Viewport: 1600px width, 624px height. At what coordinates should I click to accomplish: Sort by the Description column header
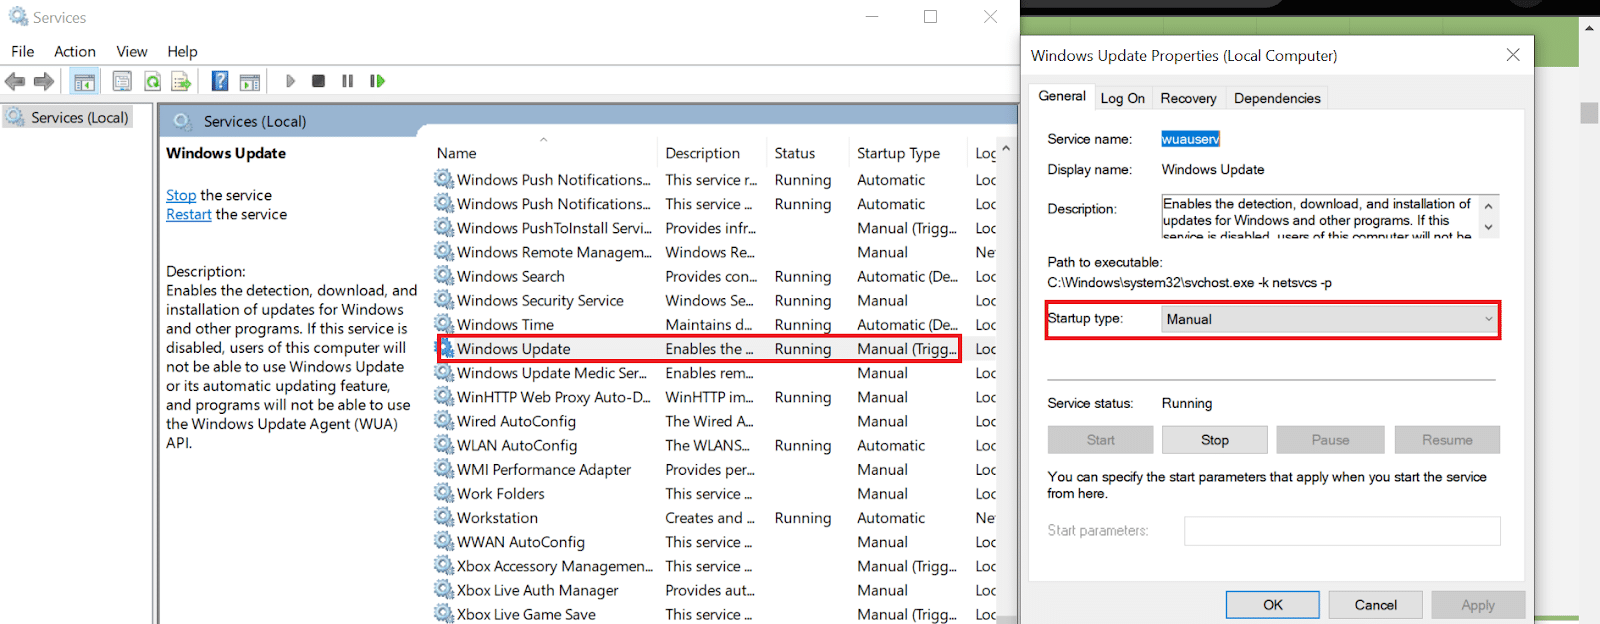(x=702, y=153)
